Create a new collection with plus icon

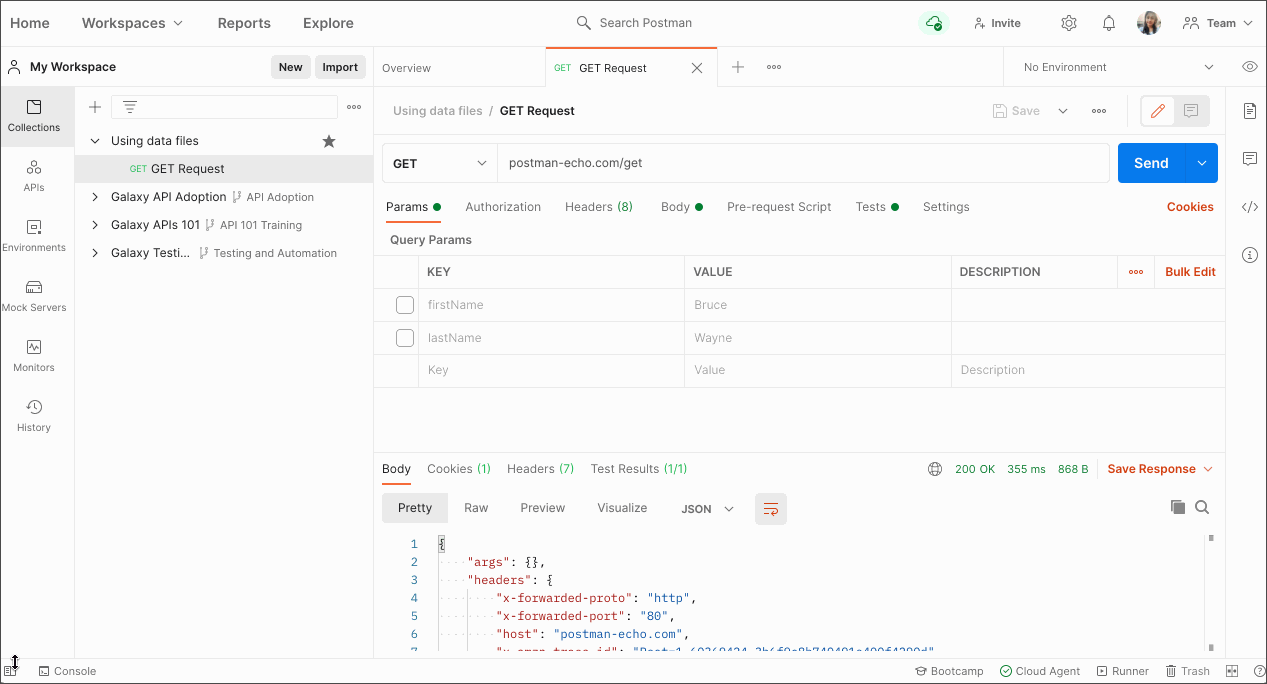95,107
